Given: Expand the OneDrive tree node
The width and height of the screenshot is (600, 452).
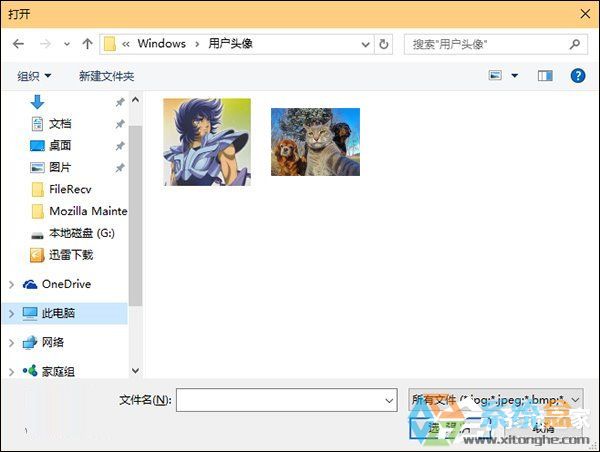Looking at the screenshot, I should 11,284.
